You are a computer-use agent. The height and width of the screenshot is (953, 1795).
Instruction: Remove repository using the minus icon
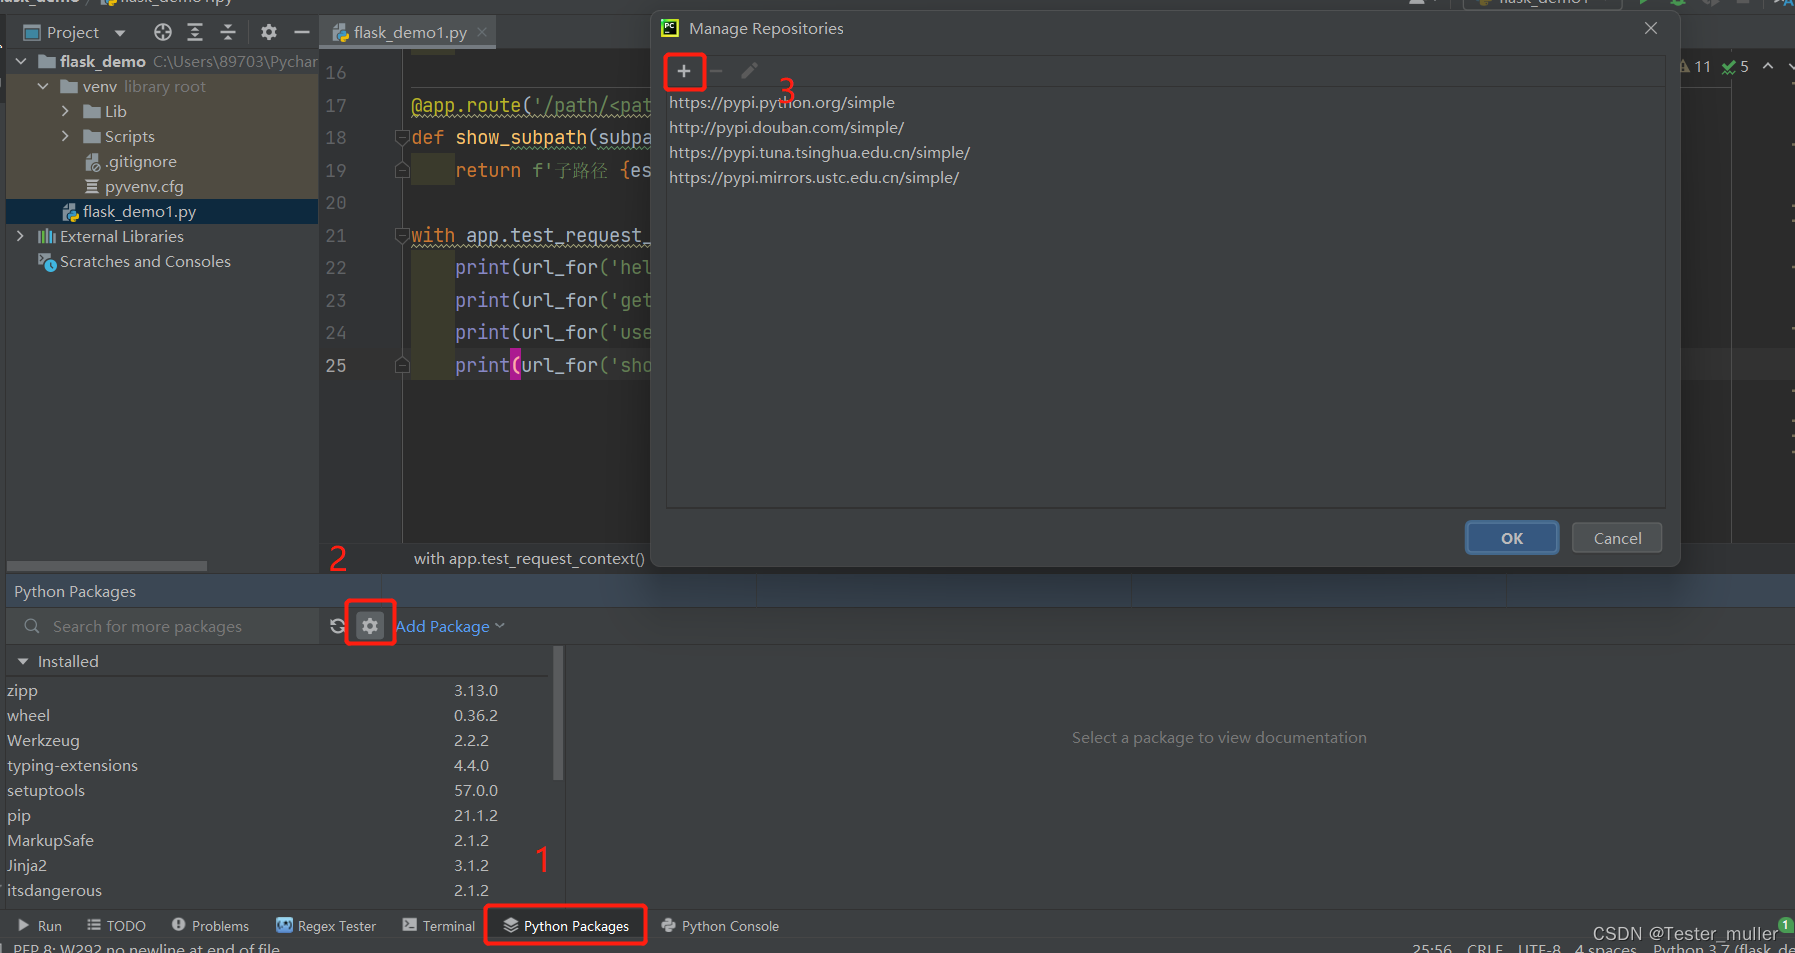click(716, 71)
